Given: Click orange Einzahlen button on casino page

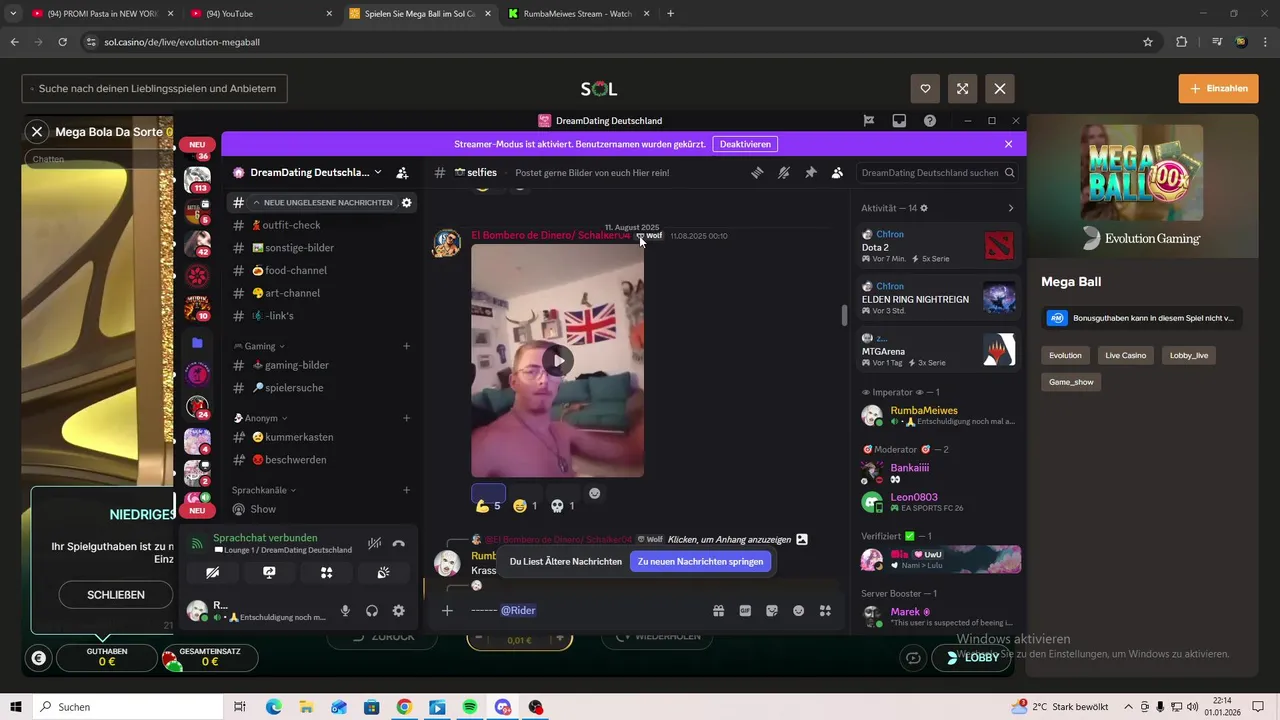Looking at the screenshot, I should (1218, 88).
